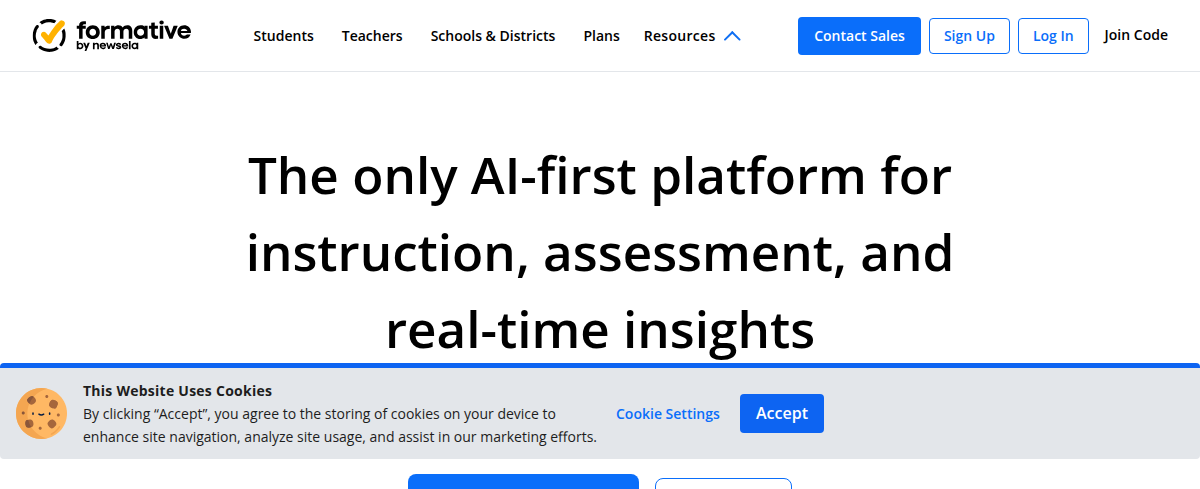Click the "This Website Uses Cookies" title

(x=177, y=391)
